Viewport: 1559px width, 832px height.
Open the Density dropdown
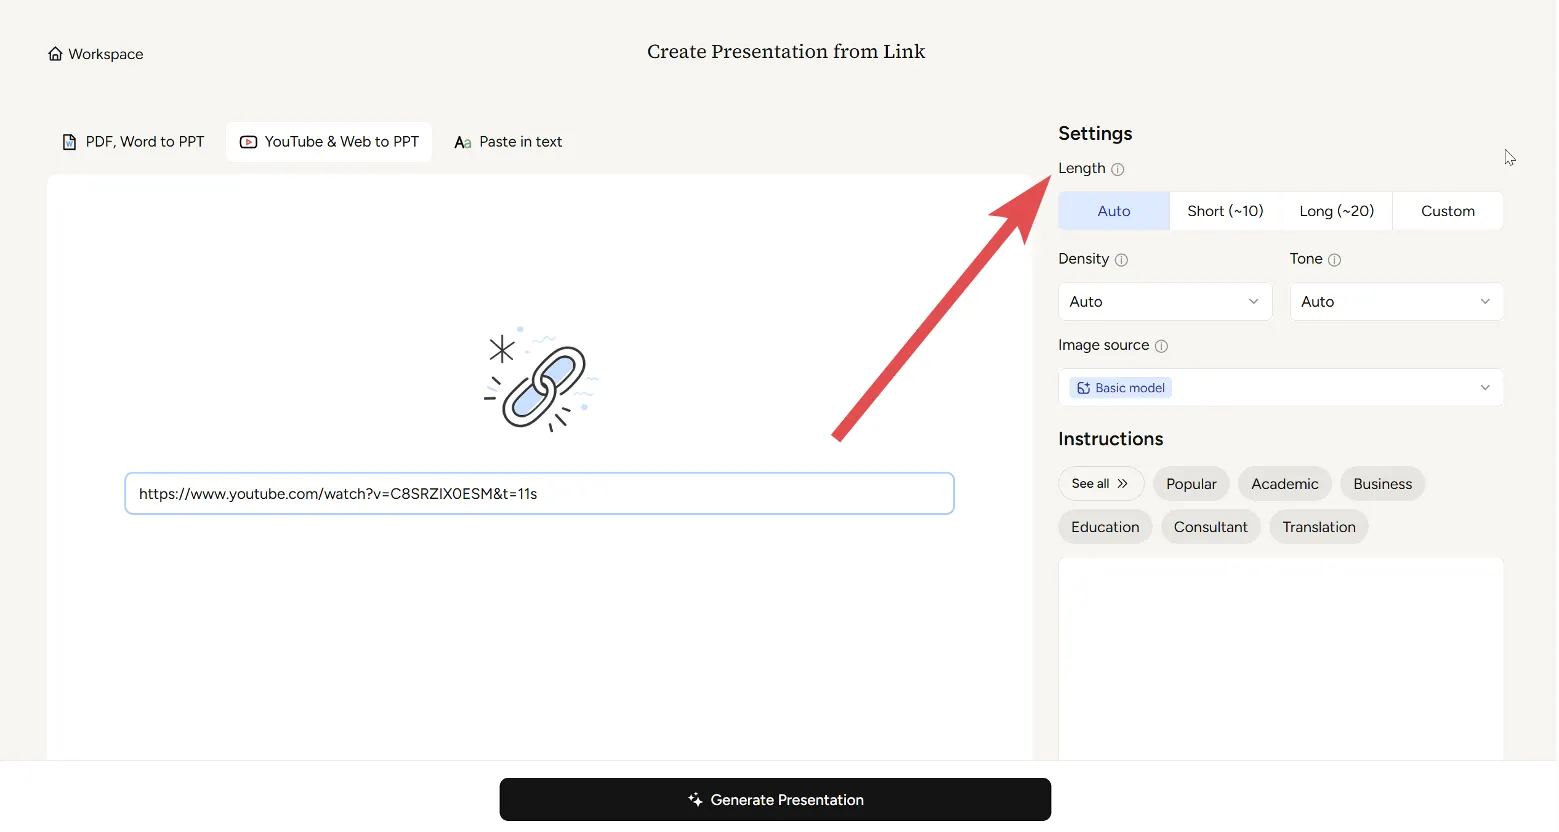click(x=1165, y=302)
